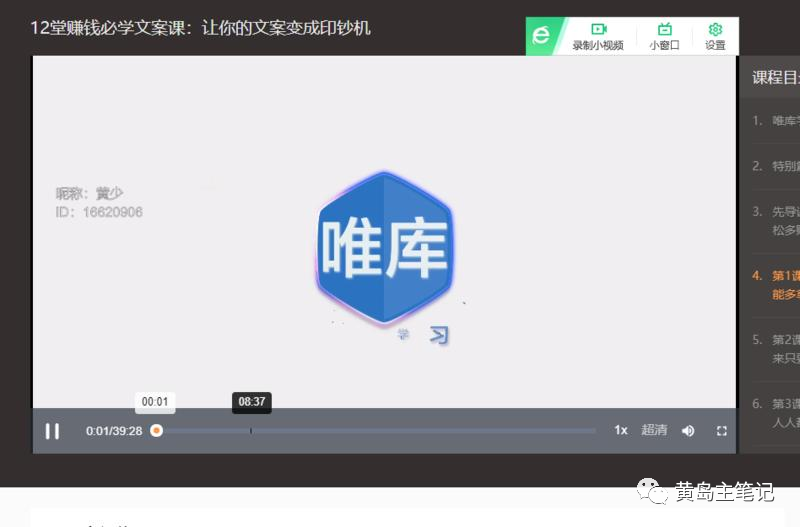Click the 录制小视频 record video button
This screenshot has height=527, width=800.
(x=598, y=36)
